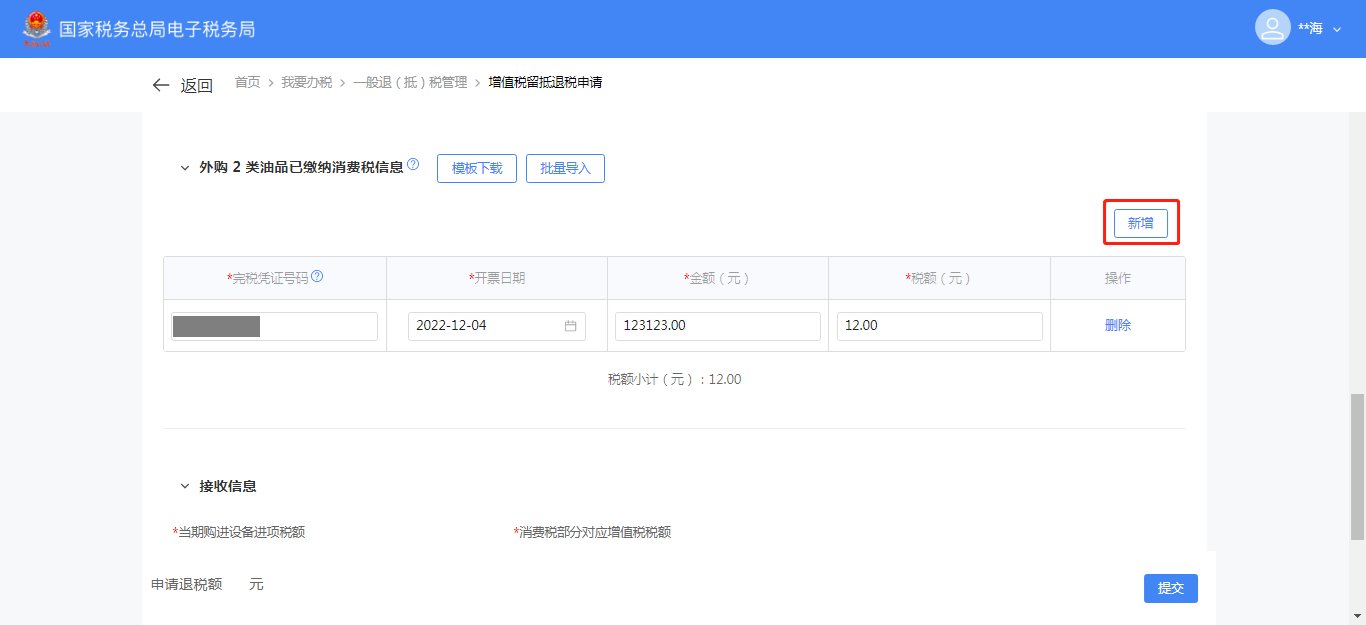Viewport: 1366px width, 625px height.
Task: Click help icon next to 外购2类油品已缴纳消费税信息
Action: point(413,165)
